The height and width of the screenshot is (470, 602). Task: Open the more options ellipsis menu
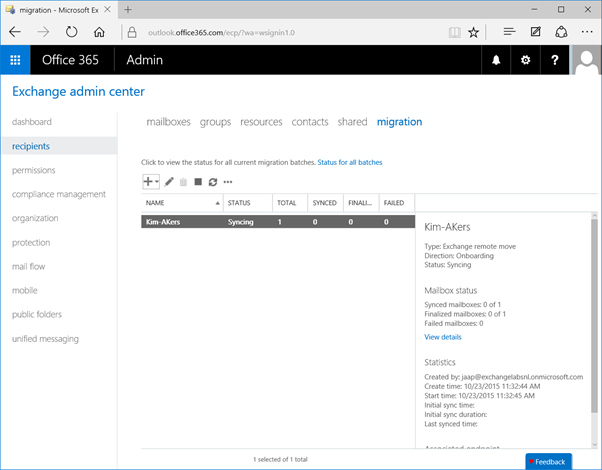click(228, 182)
